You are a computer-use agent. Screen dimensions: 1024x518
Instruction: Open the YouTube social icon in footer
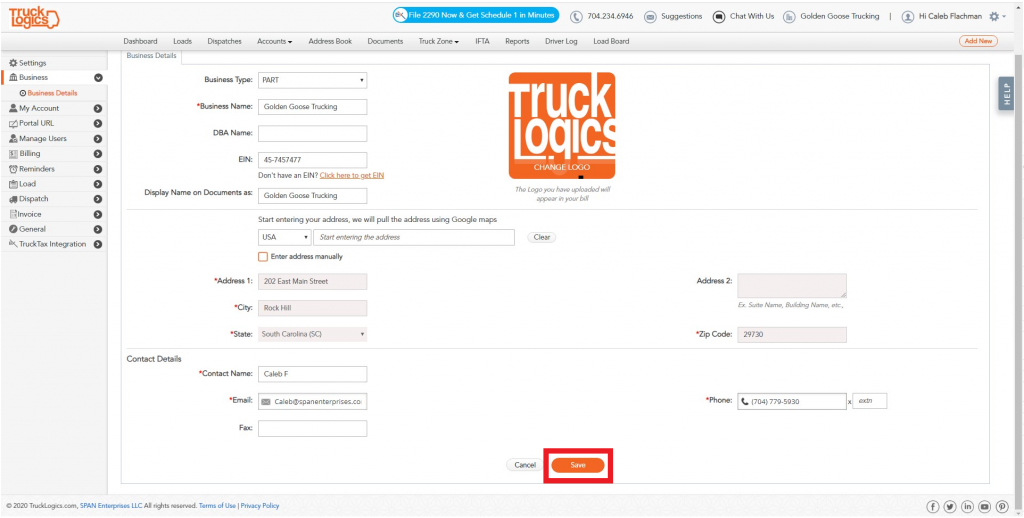coord(985,506)
